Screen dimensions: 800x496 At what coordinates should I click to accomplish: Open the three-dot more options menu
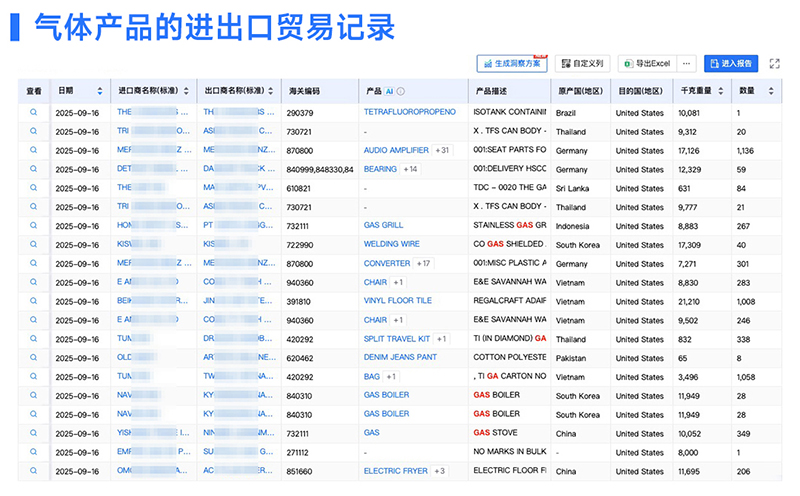(686, 63)
